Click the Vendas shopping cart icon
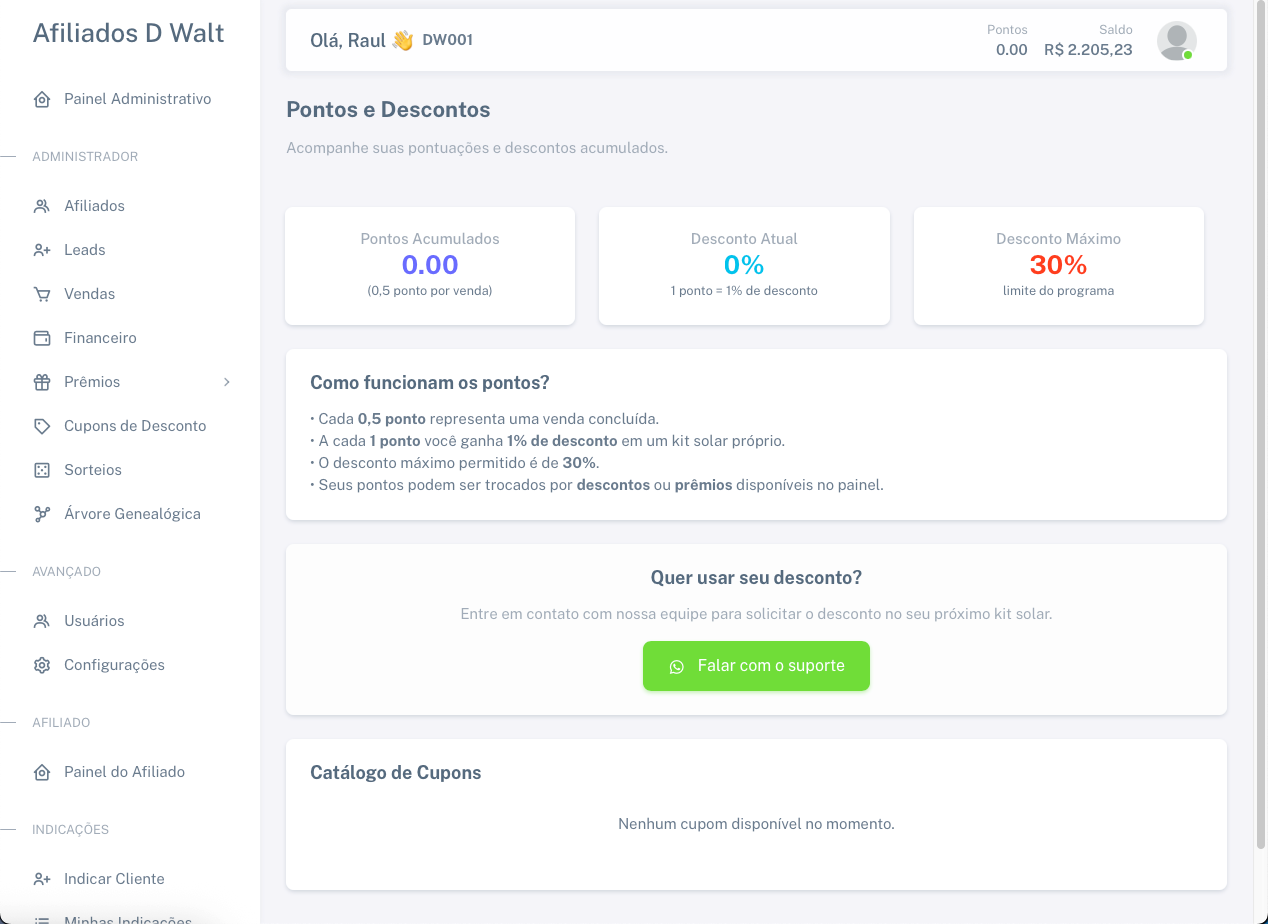Screen dimensions: 1268x924 coord(42,294)
